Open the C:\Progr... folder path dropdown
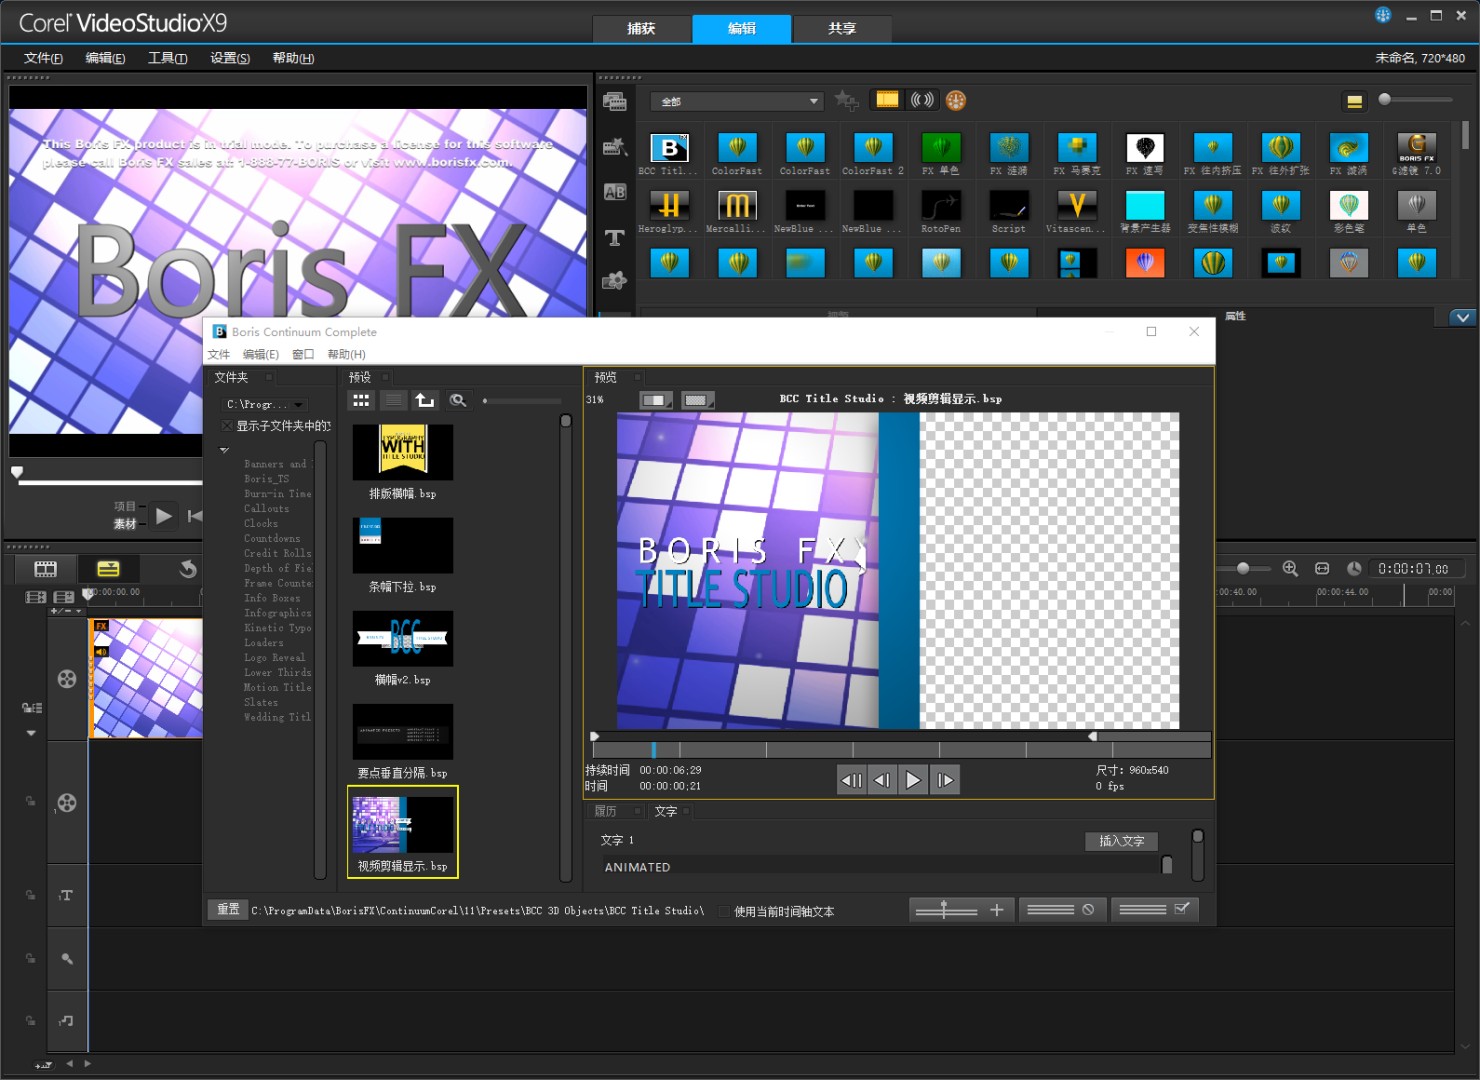This screenshot has width=1480, height=1080. point(265,404)
